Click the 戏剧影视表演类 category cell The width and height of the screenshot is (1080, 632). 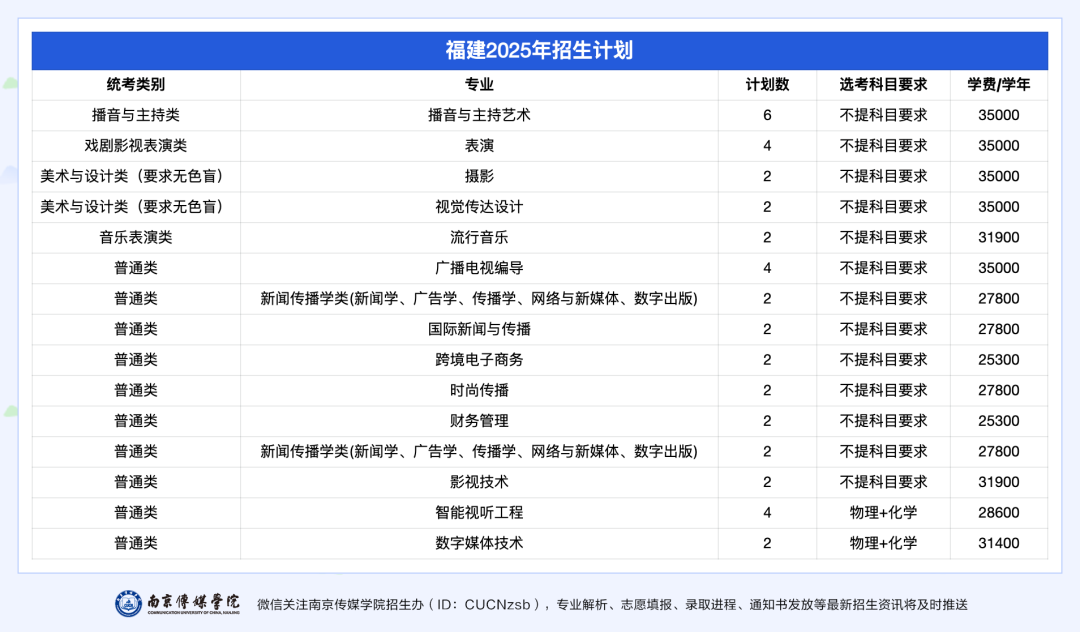click(136, 145)
